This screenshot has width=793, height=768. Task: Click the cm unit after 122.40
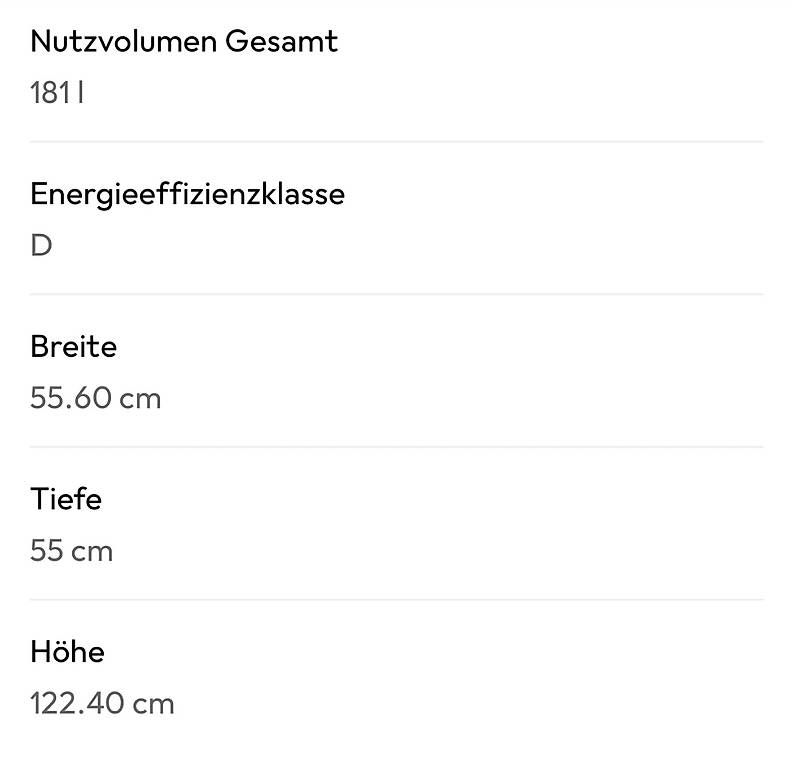click(x=153, y=704)
